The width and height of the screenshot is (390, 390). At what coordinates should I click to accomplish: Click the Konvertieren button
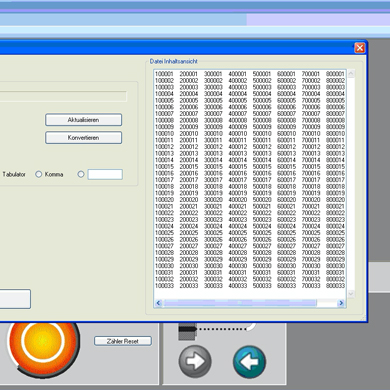83,138
